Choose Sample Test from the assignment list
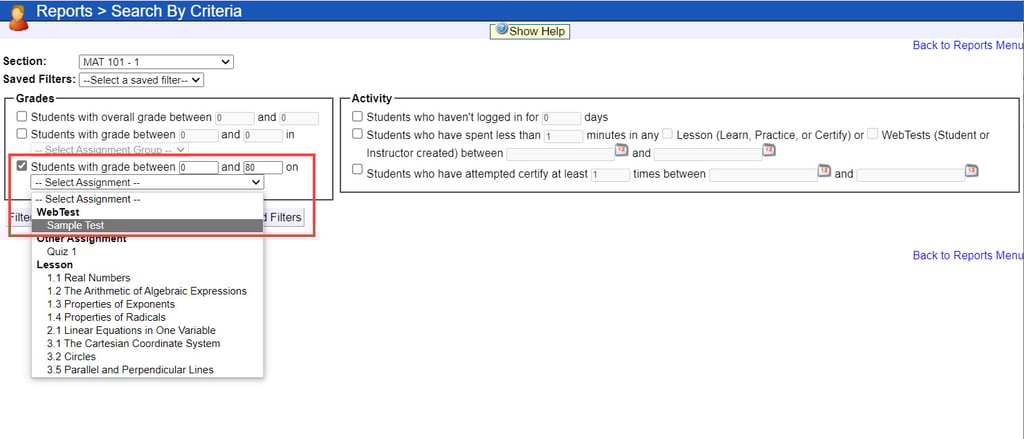This screenshot has width=1024, height=439. click(x=75, y=226)
